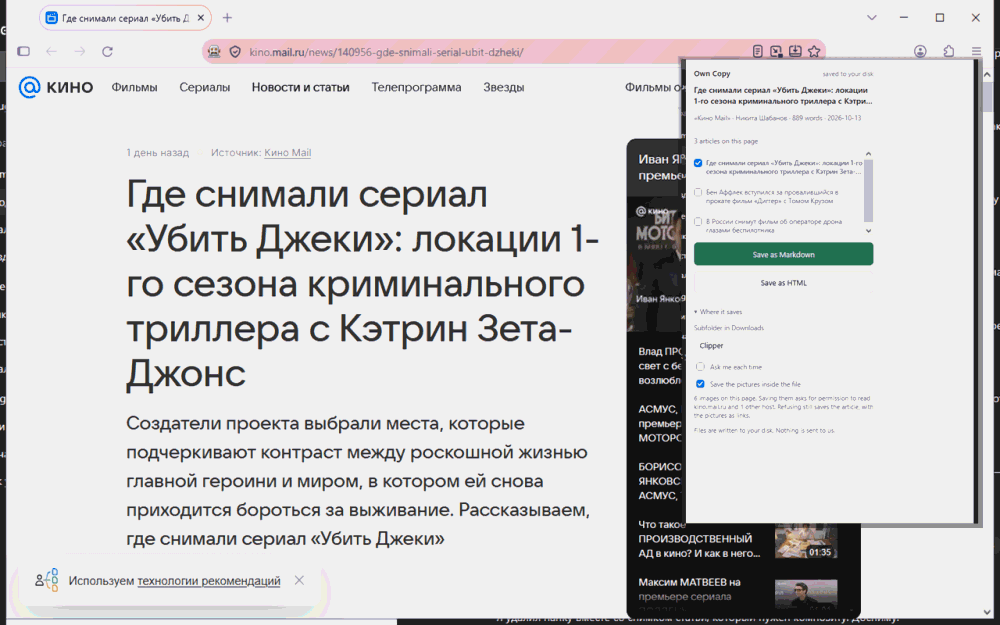Click the article headline 'Где снимали сериал «Убить Джеки»'
The width and height of the screenshot is (1000, 625).
(x=362, y=283)
